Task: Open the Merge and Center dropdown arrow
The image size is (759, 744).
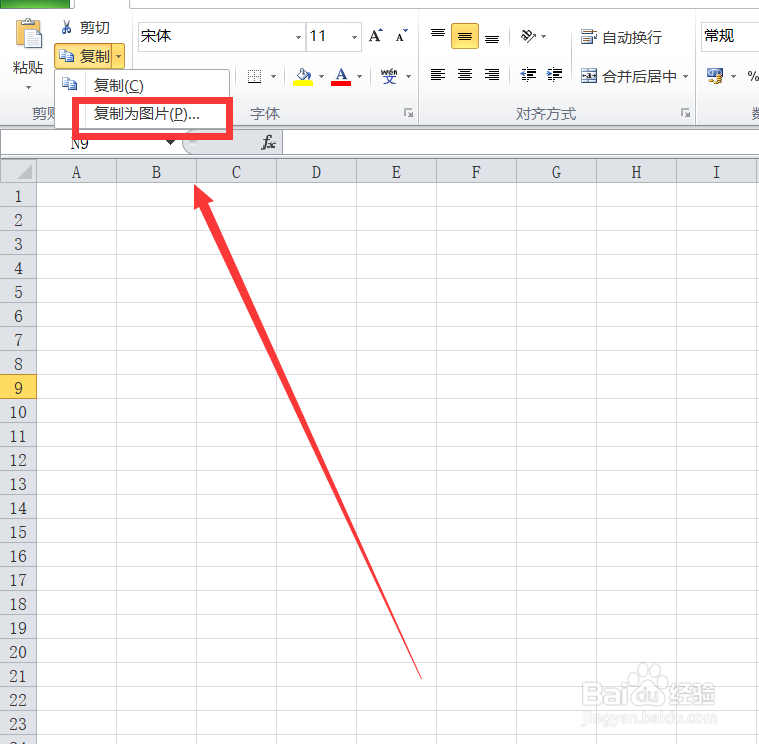Action: 685,76
